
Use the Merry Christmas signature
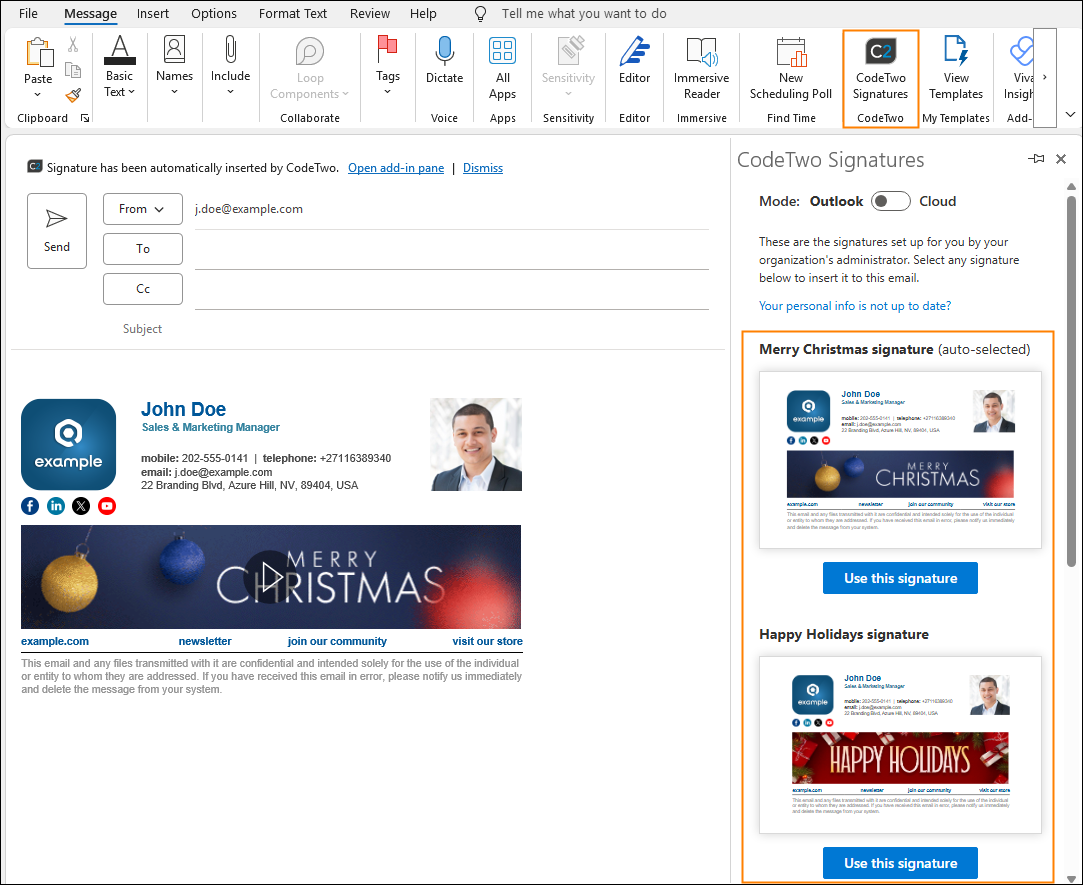coord(900,578)
